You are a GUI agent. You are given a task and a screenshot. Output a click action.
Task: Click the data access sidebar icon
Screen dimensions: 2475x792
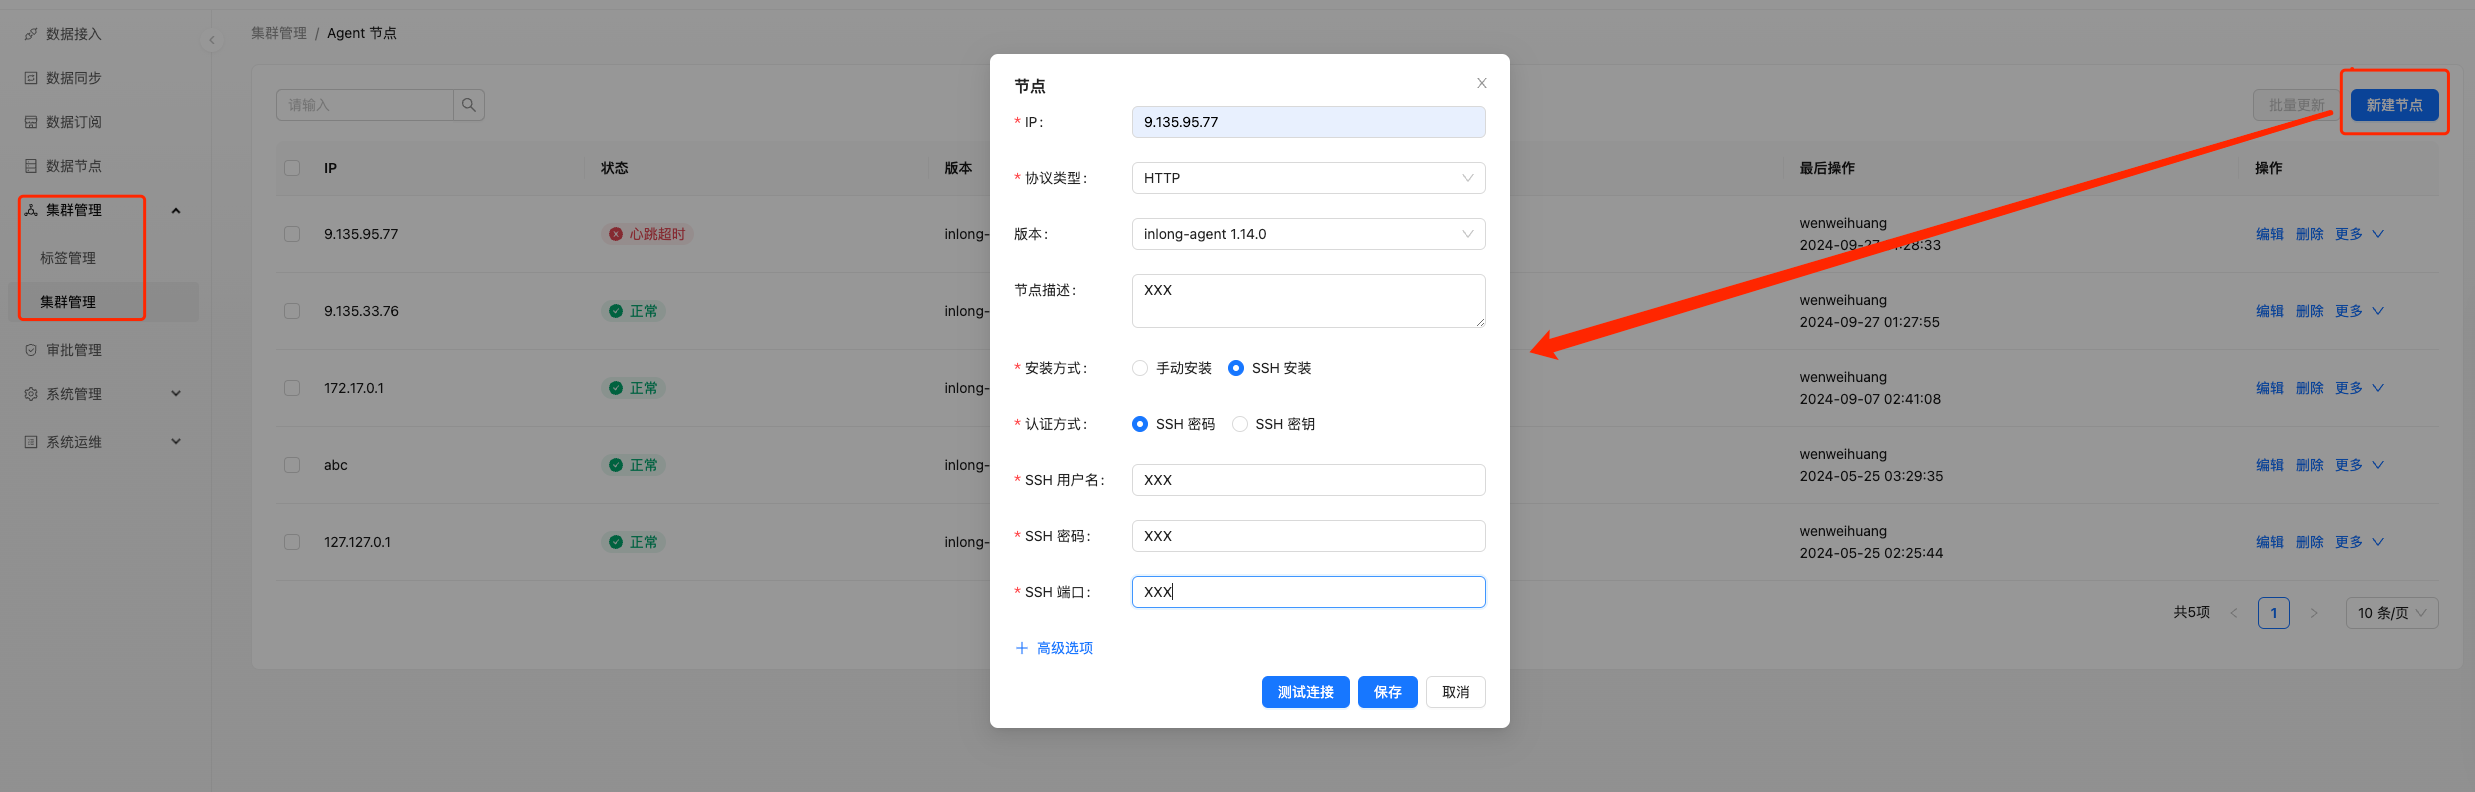31,34
